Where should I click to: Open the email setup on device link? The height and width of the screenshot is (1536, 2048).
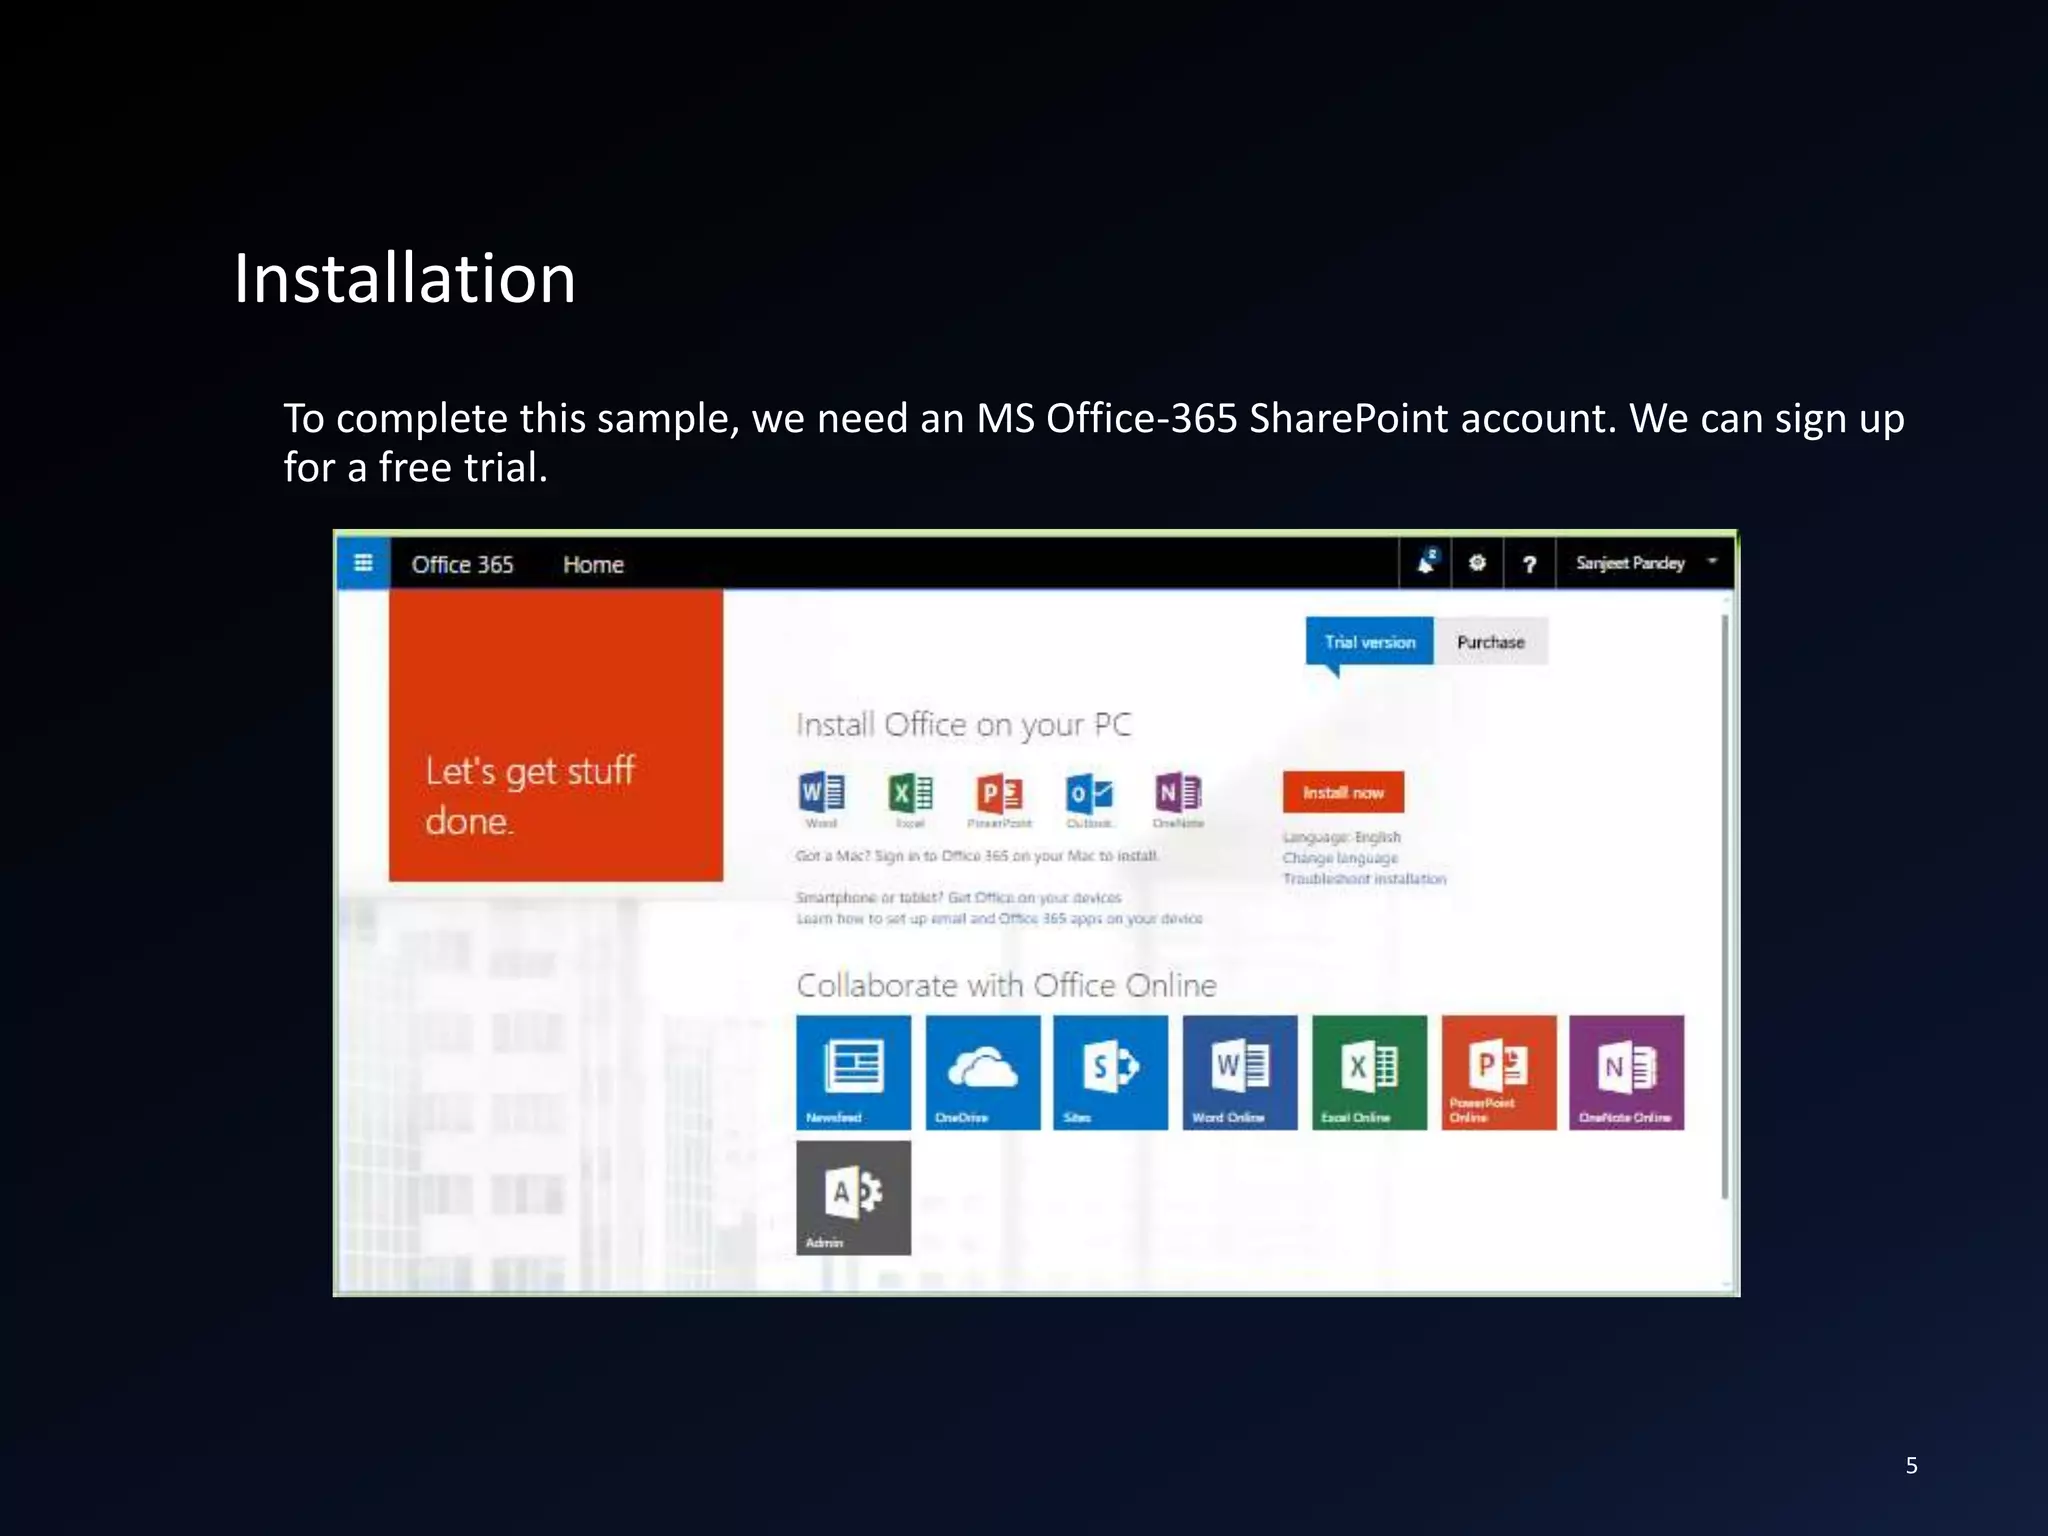tap(999, 918)
